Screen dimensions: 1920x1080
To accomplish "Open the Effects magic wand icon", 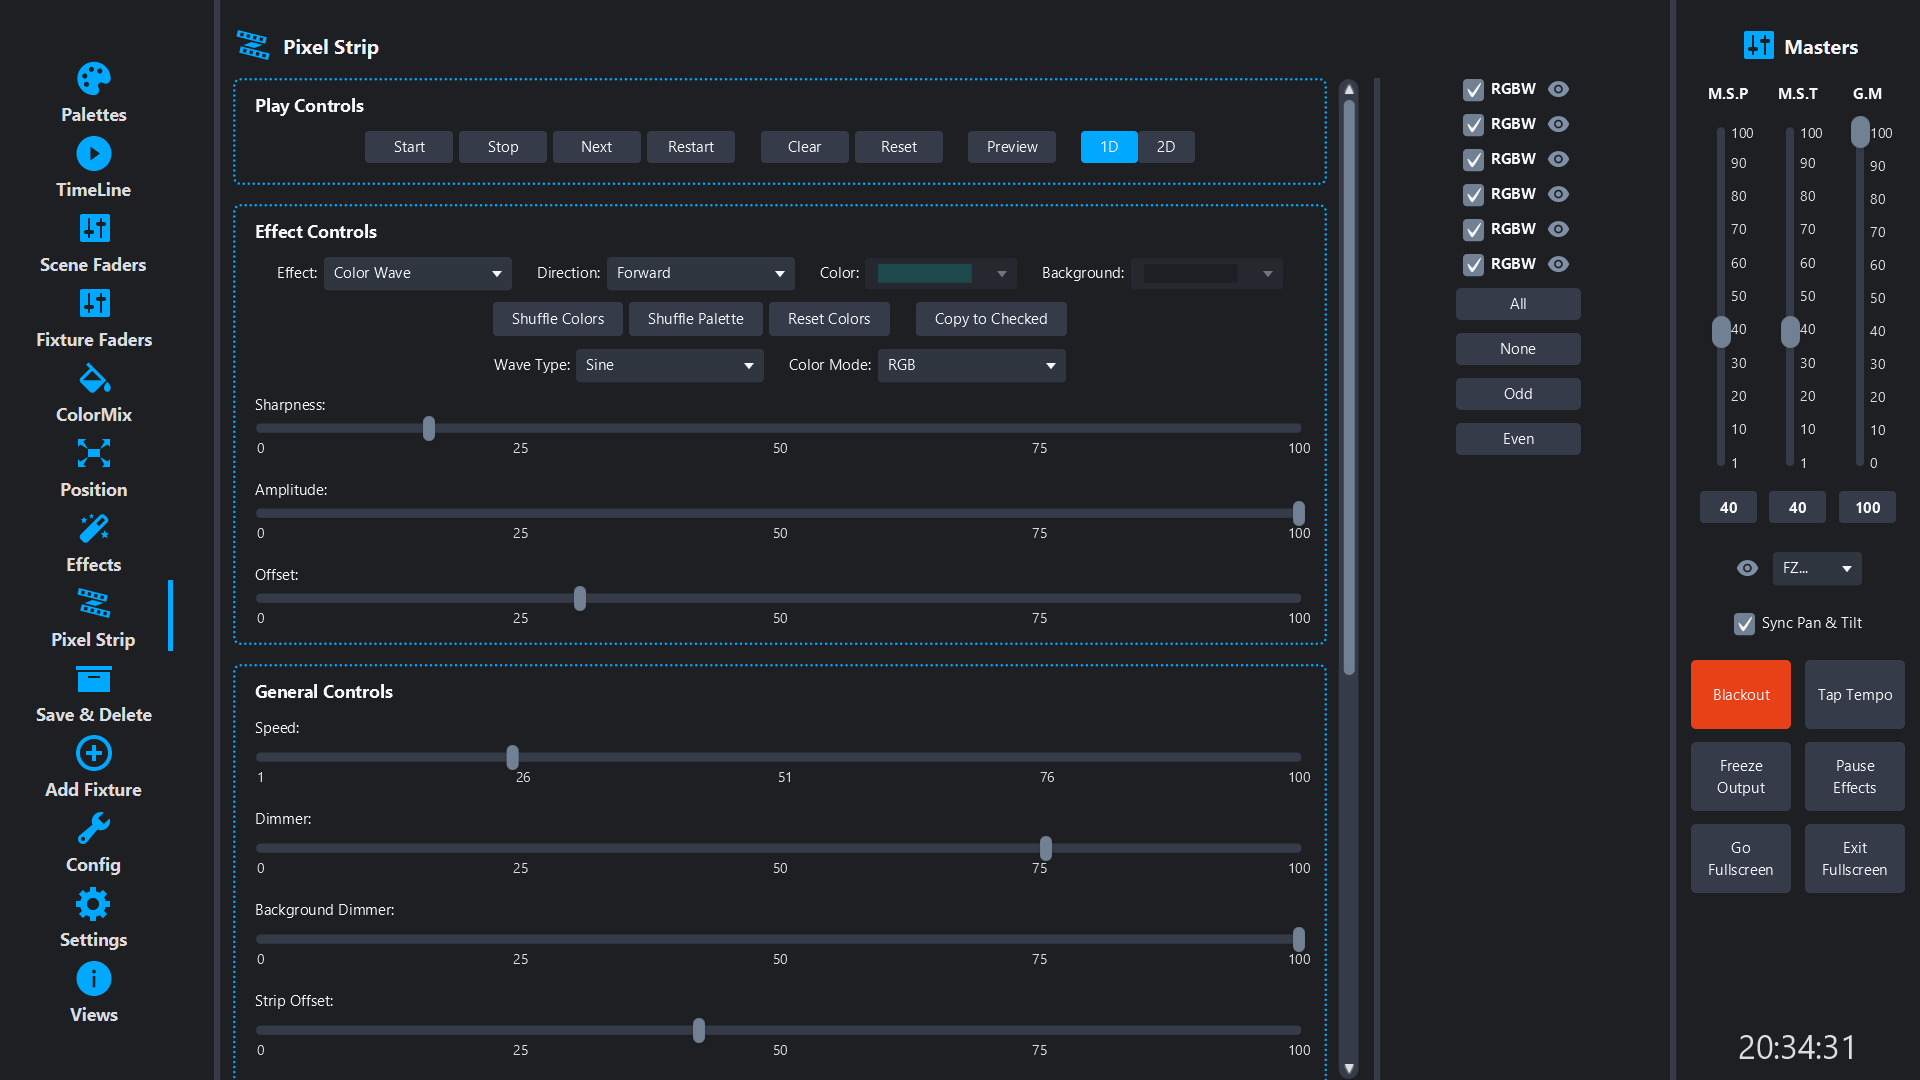I will pos(93,529).
